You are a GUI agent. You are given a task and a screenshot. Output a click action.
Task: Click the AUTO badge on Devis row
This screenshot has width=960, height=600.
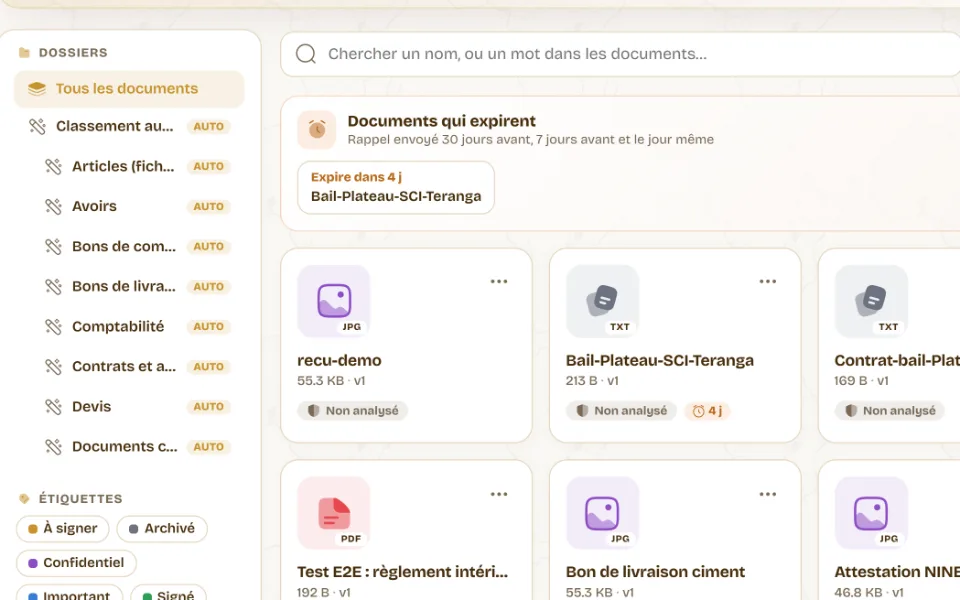(x=208, y=407)
